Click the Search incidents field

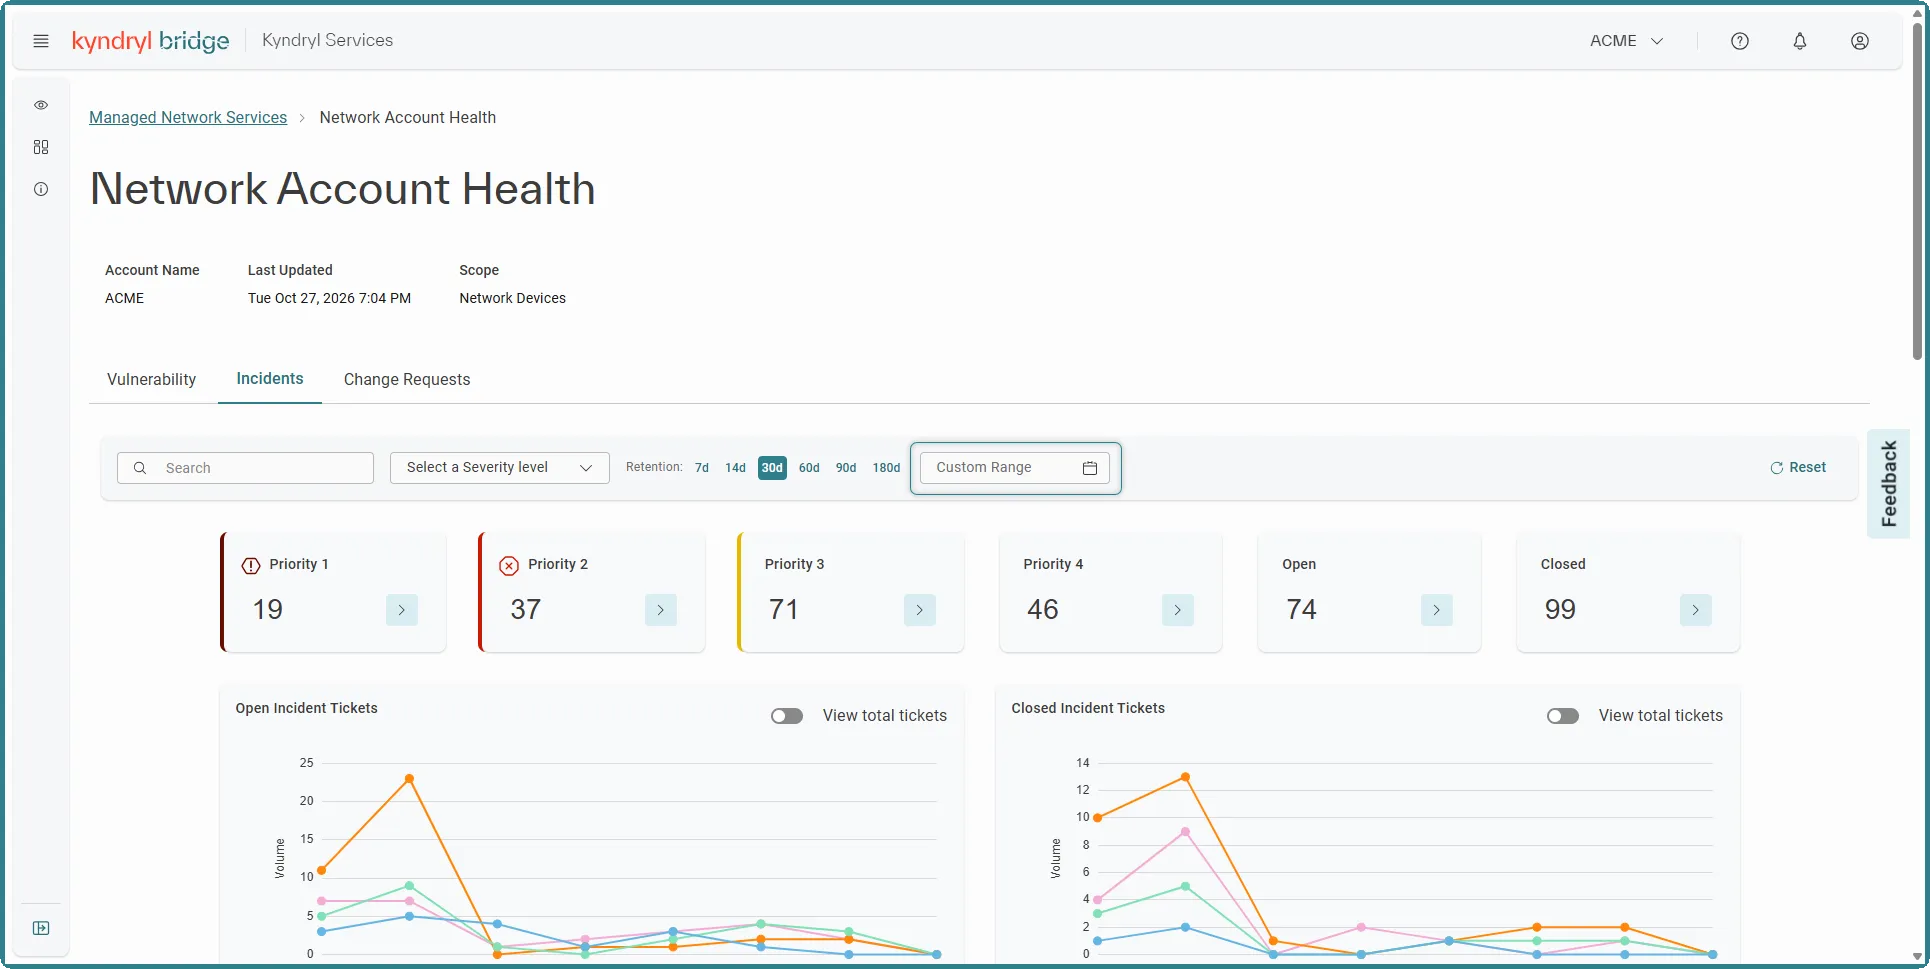point(245,468)
